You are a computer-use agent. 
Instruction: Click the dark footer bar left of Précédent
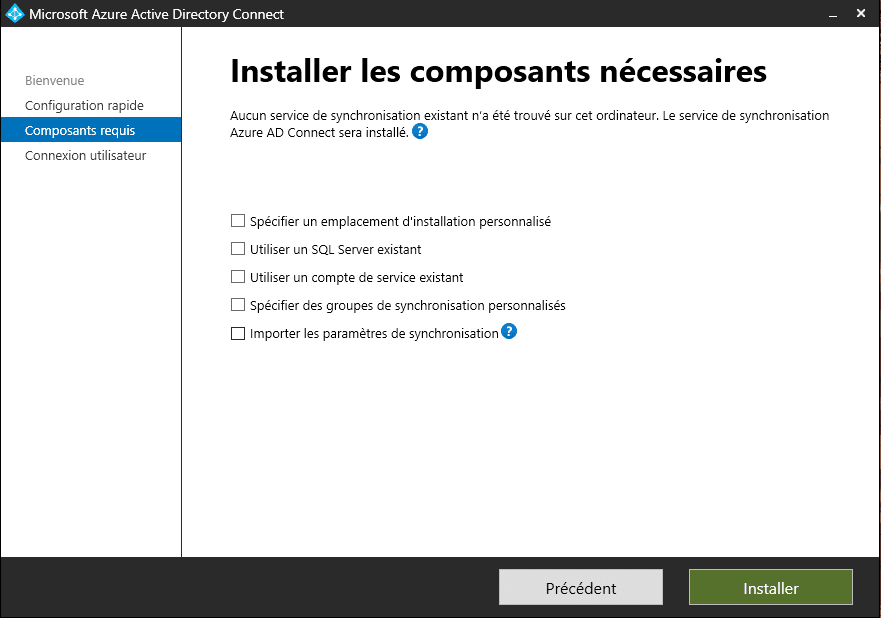click(x=250, y=588)
